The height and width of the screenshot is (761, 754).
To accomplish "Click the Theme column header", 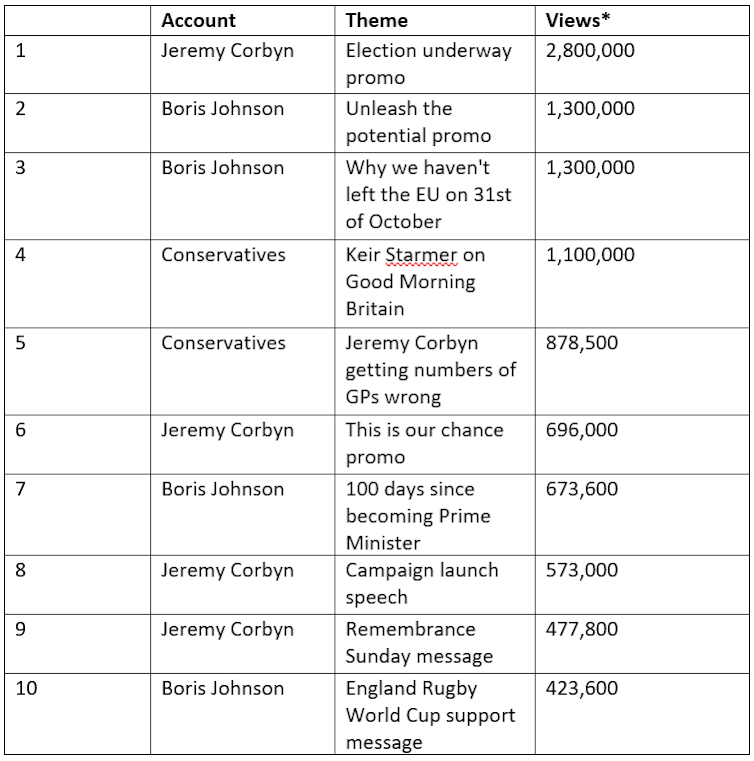I will click(x=377, y=20).
